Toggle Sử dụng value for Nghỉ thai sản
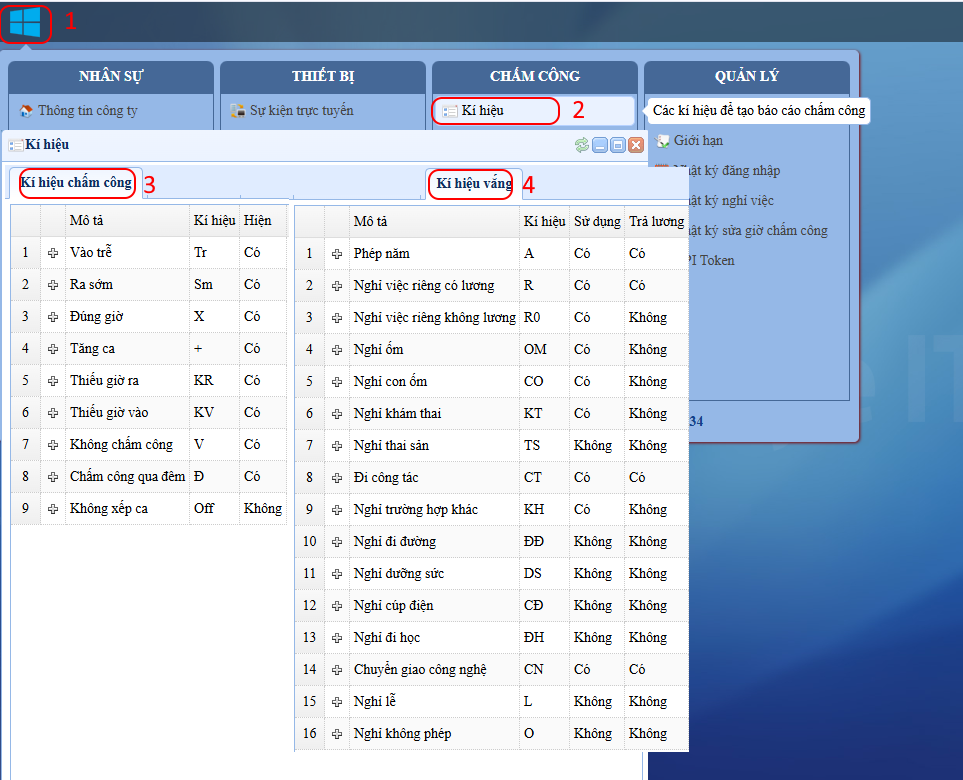The image size is (963, 780). click(x=592, y=445)
